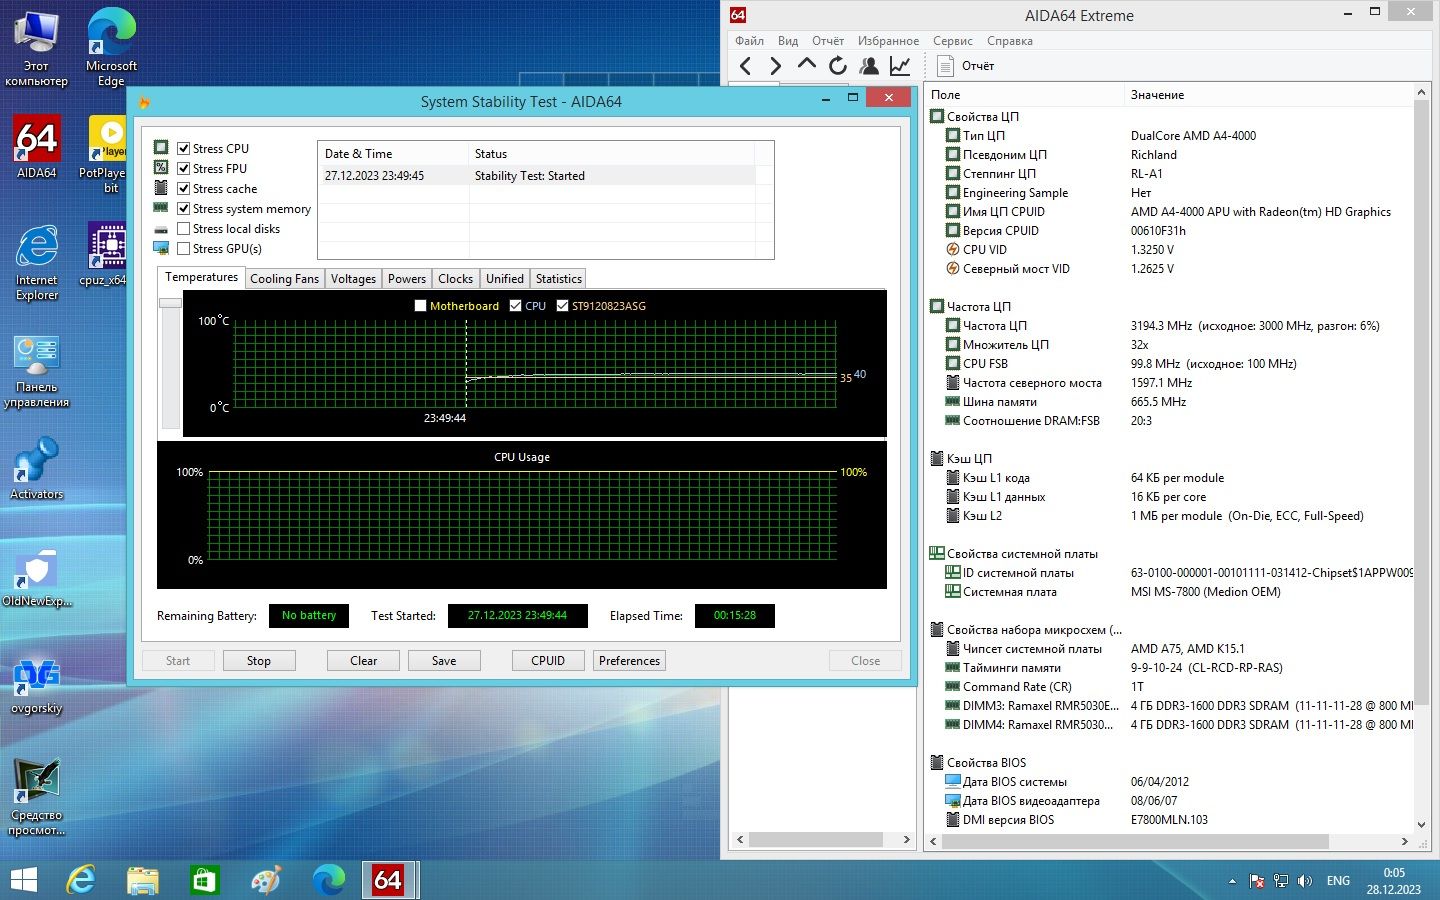Open Файл menu in AIDA64
This screenshot has height=900, width=1440.
click(x=749, y=41)
